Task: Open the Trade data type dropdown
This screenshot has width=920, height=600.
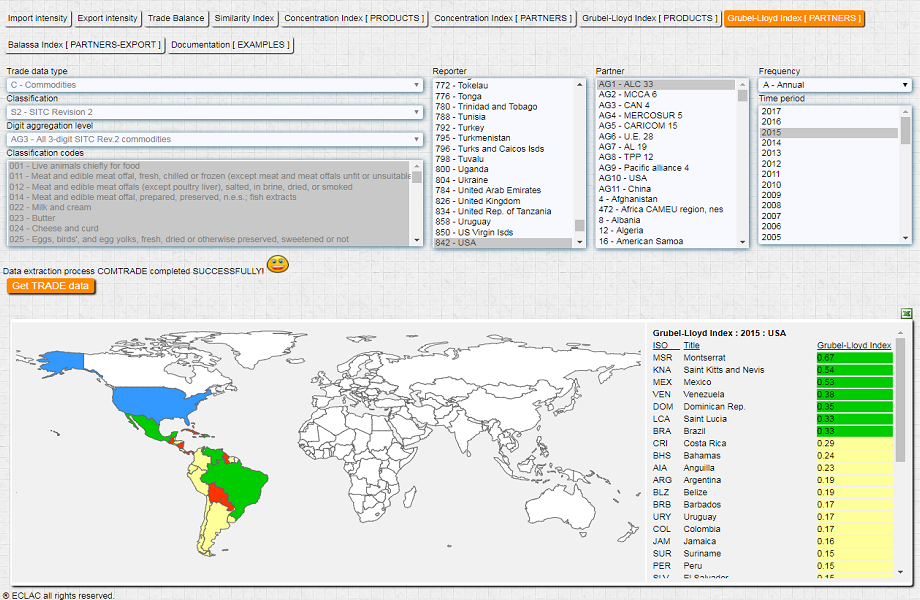Action: click(x=215, y=85)
